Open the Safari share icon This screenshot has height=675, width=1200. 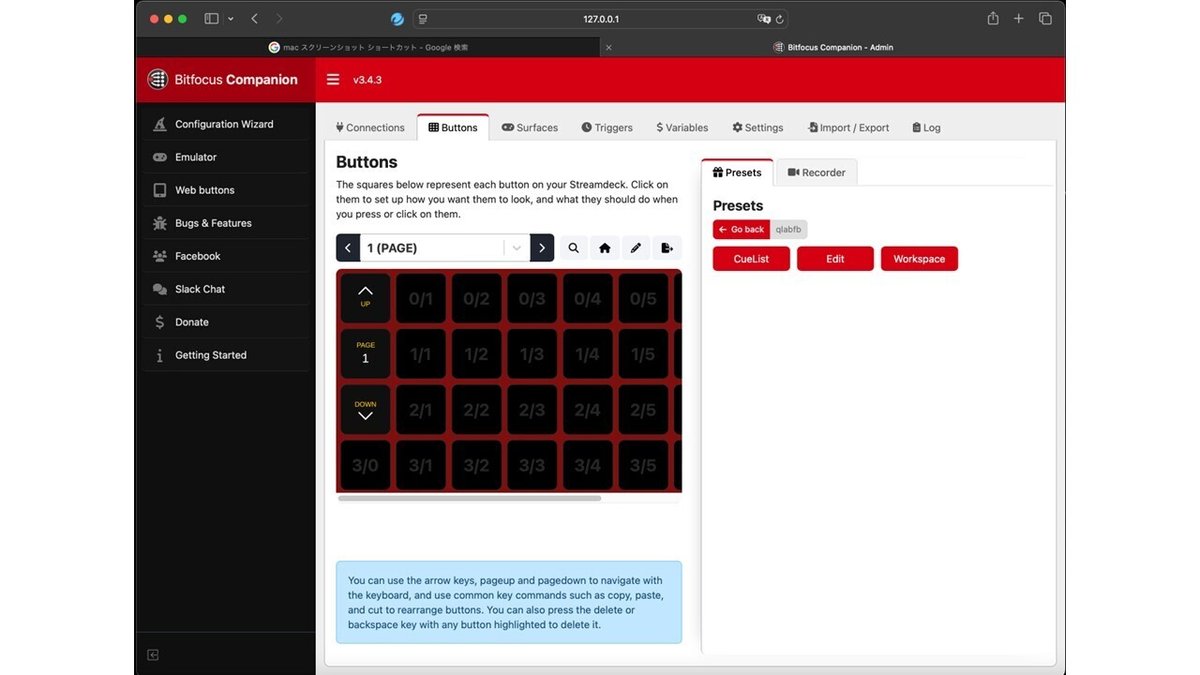tap(993, 19)
